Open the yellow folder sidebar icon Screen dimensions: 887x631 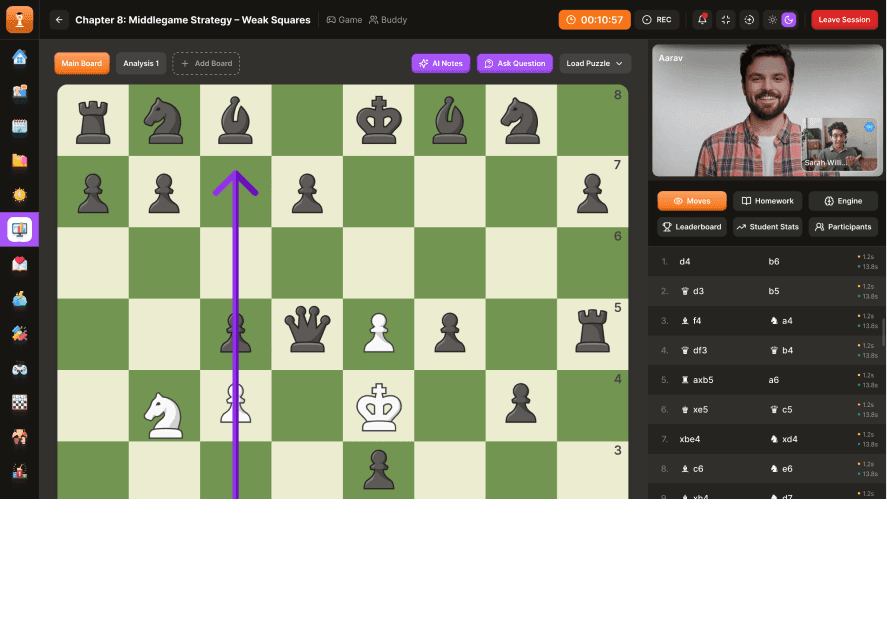pos(19,160)
